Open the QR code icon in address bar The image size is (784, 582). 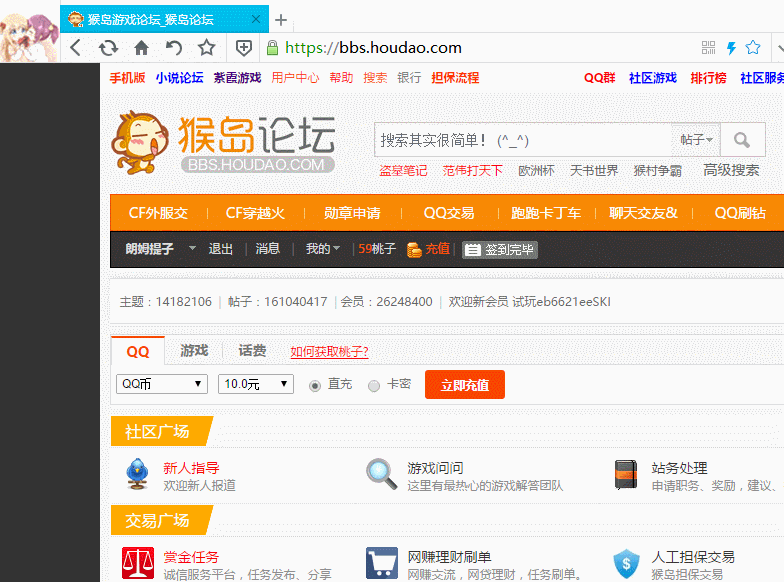(708, 48)
